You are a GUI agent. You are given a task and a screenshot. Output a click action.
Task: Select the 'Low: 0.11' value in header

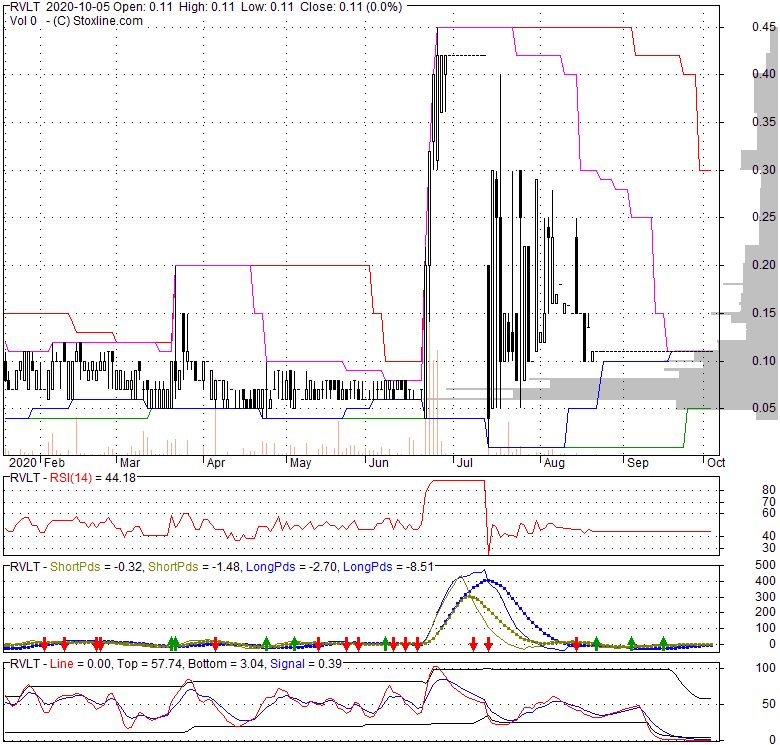click(x=269, y=7)
